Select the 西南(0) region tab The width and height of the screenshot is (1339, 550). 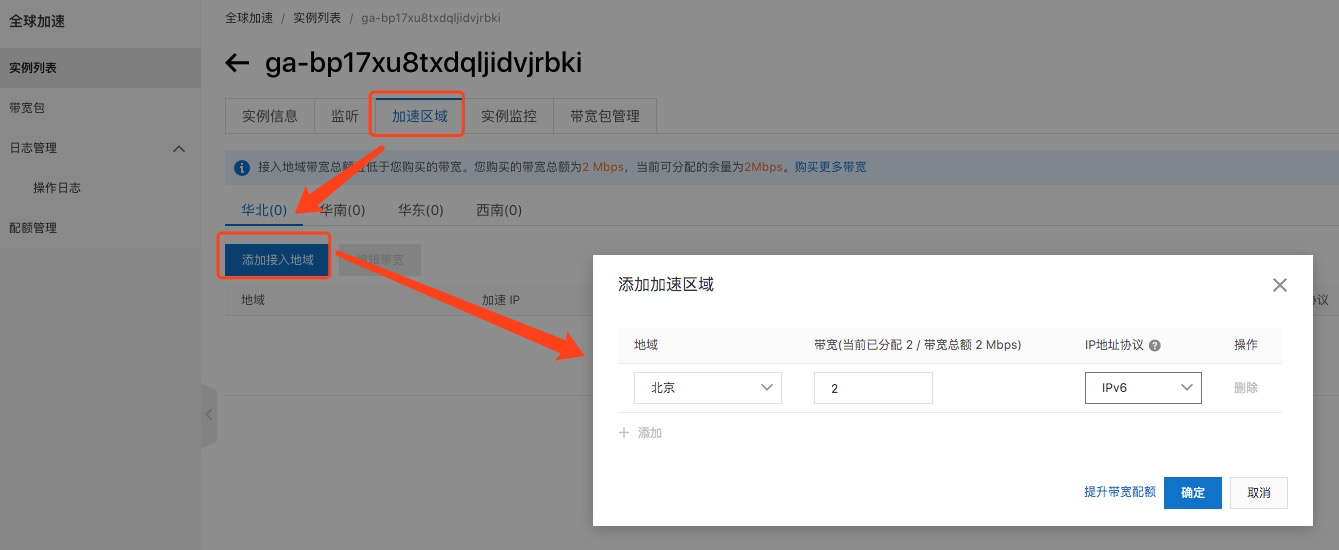499,210
